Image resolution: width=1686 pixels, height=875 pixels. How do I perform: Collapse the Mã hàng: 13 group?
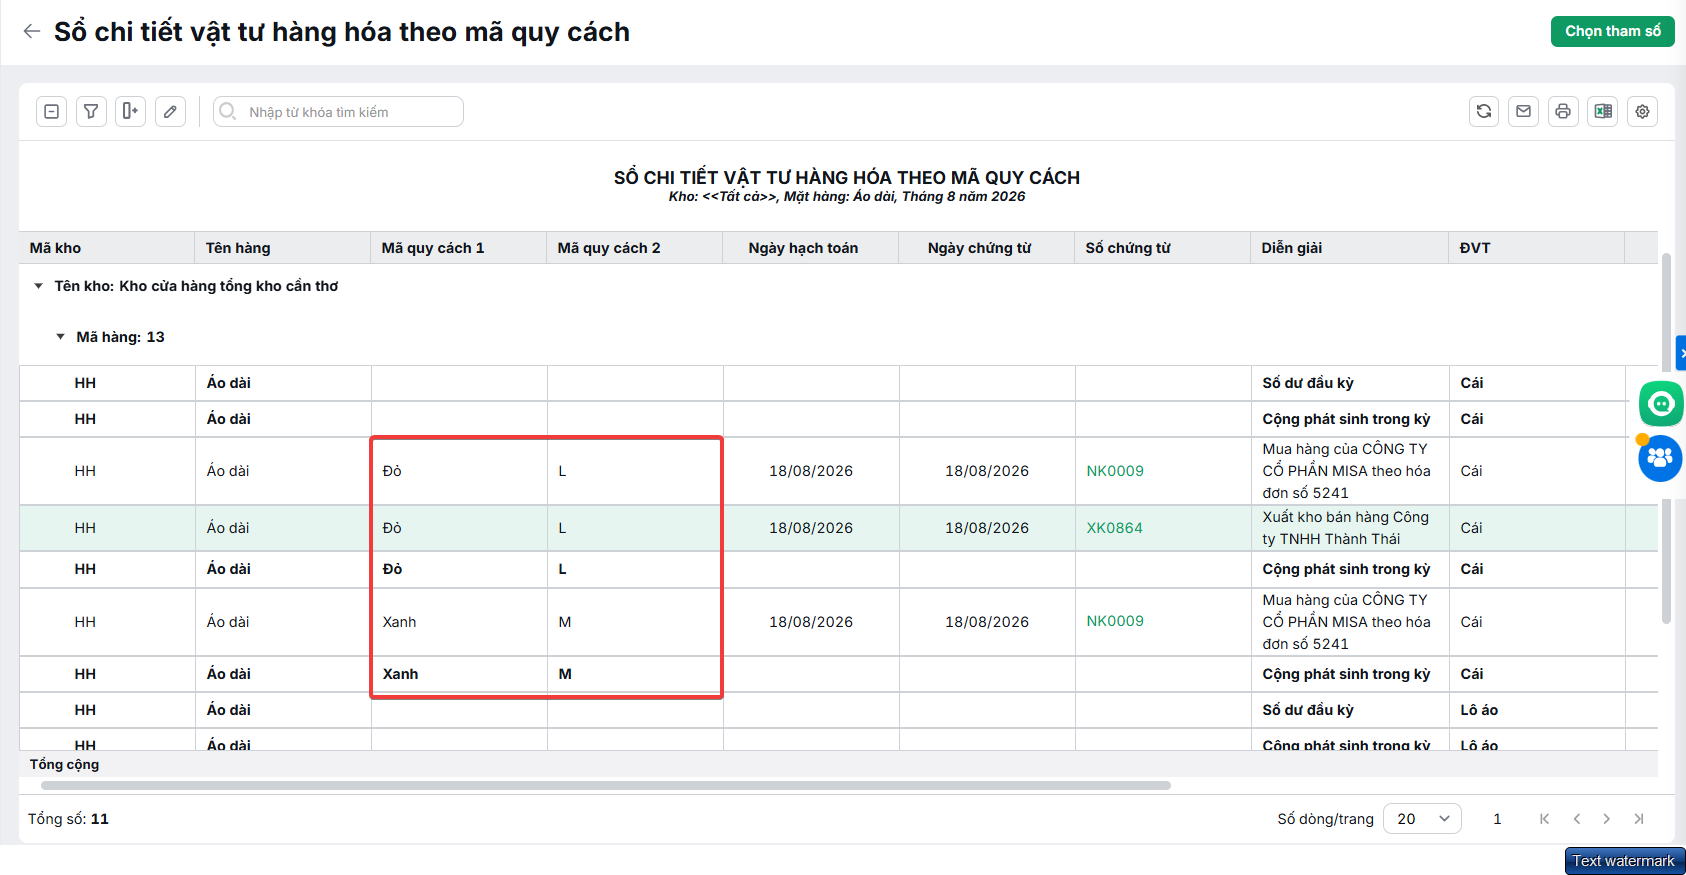click(60, 337)
